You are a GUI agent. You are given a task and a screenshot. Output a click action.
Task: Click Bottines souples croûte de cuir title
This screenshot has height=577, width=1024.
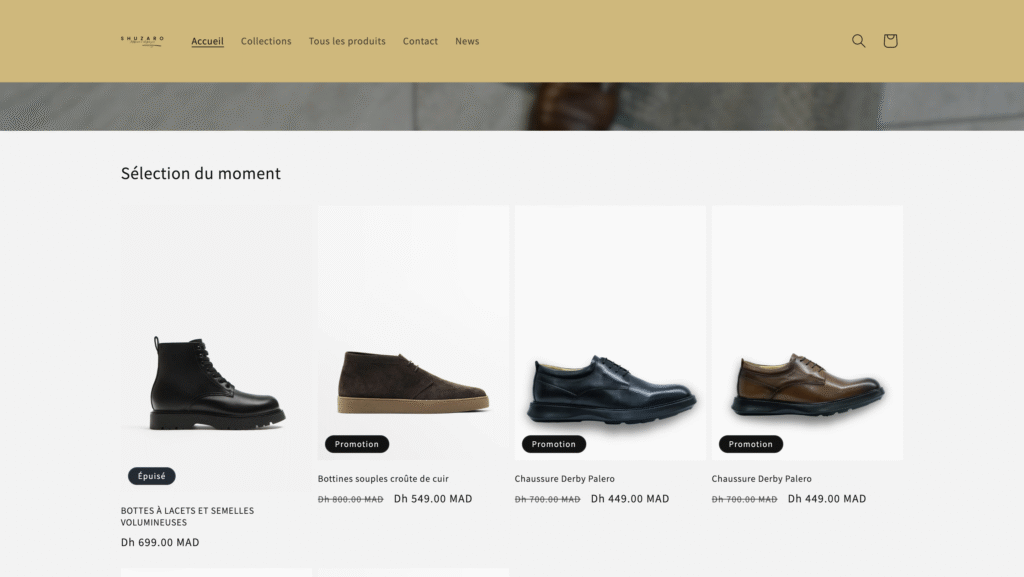click(383, 479)
